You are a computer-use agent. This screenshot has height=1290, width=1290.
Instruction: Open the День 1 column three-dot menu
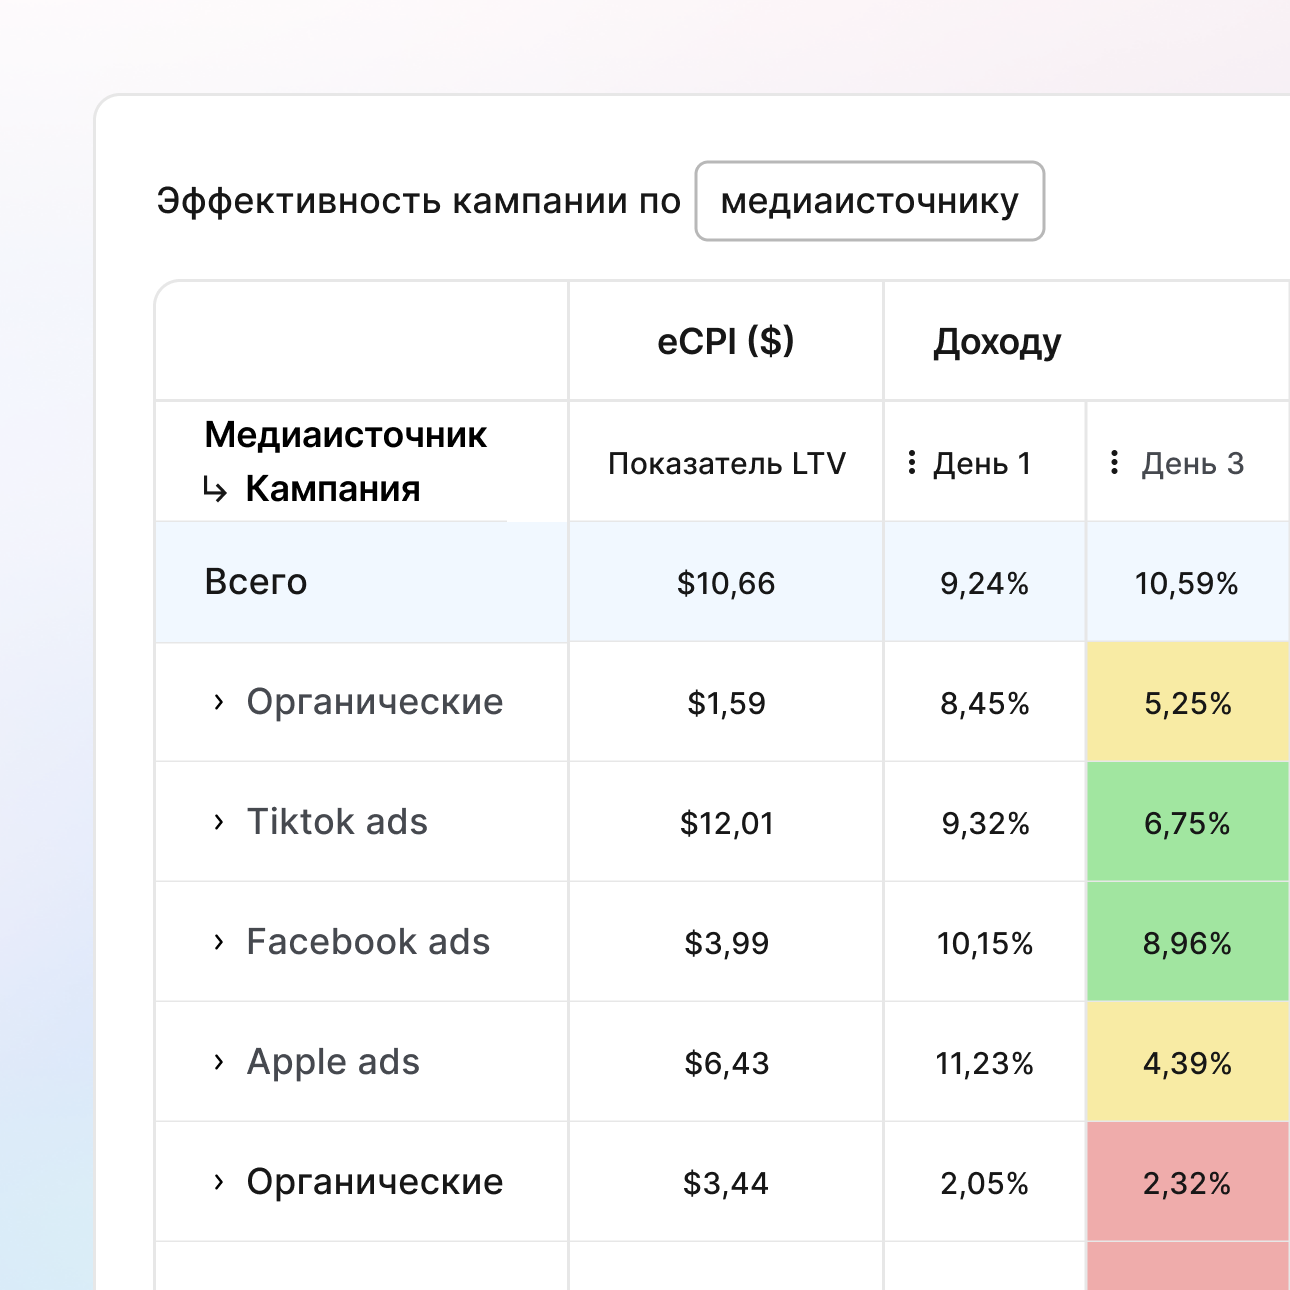911,462
